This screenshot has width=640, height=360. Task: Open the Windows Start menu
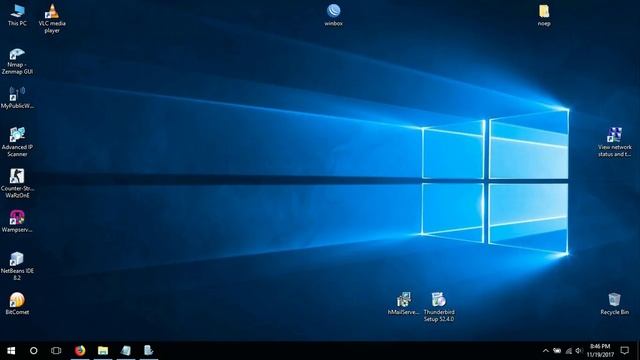click(x=11, y=351)
